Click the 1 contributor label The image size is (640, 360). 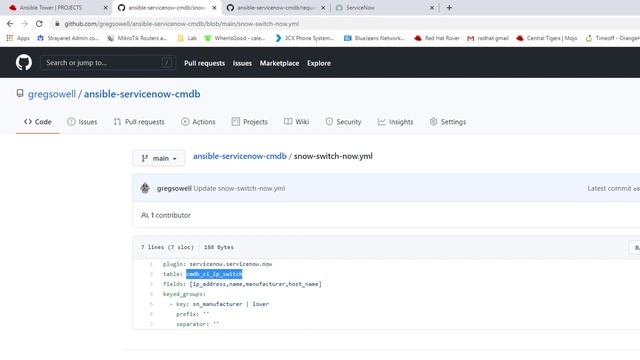166,215
